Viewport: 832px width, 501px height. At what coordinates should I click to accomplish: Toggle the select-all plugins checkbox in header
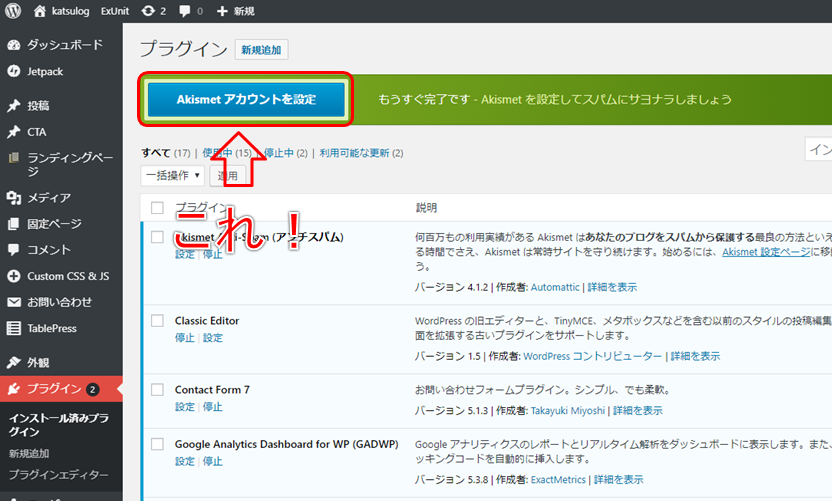(157, 208)
